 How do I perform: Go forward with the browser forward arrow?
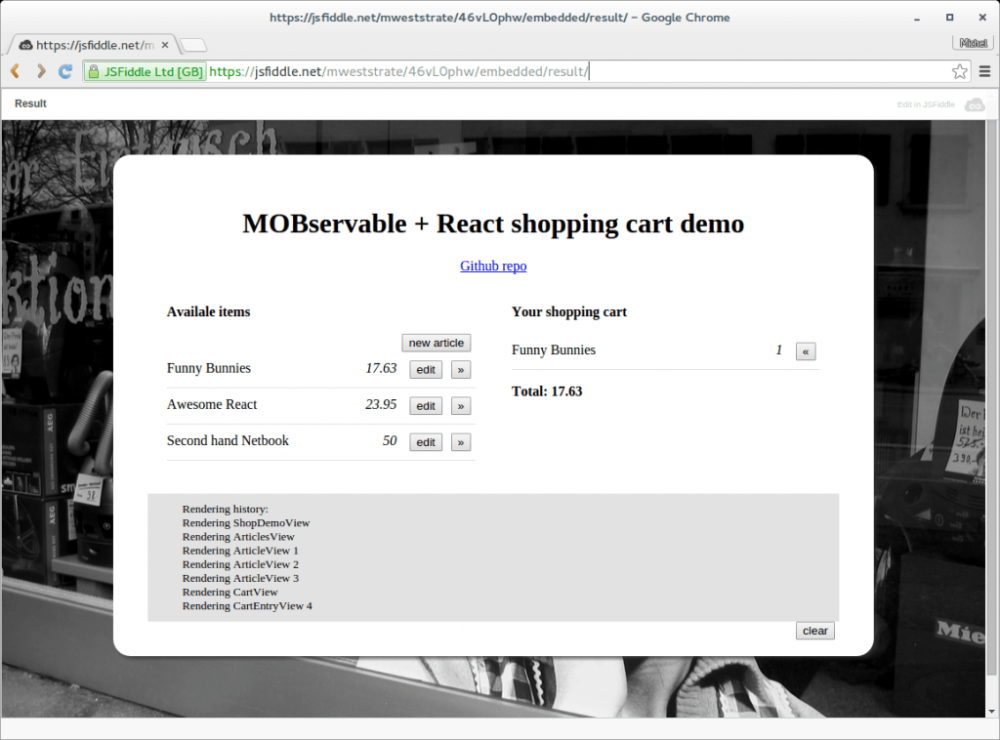tap(40, 71)
